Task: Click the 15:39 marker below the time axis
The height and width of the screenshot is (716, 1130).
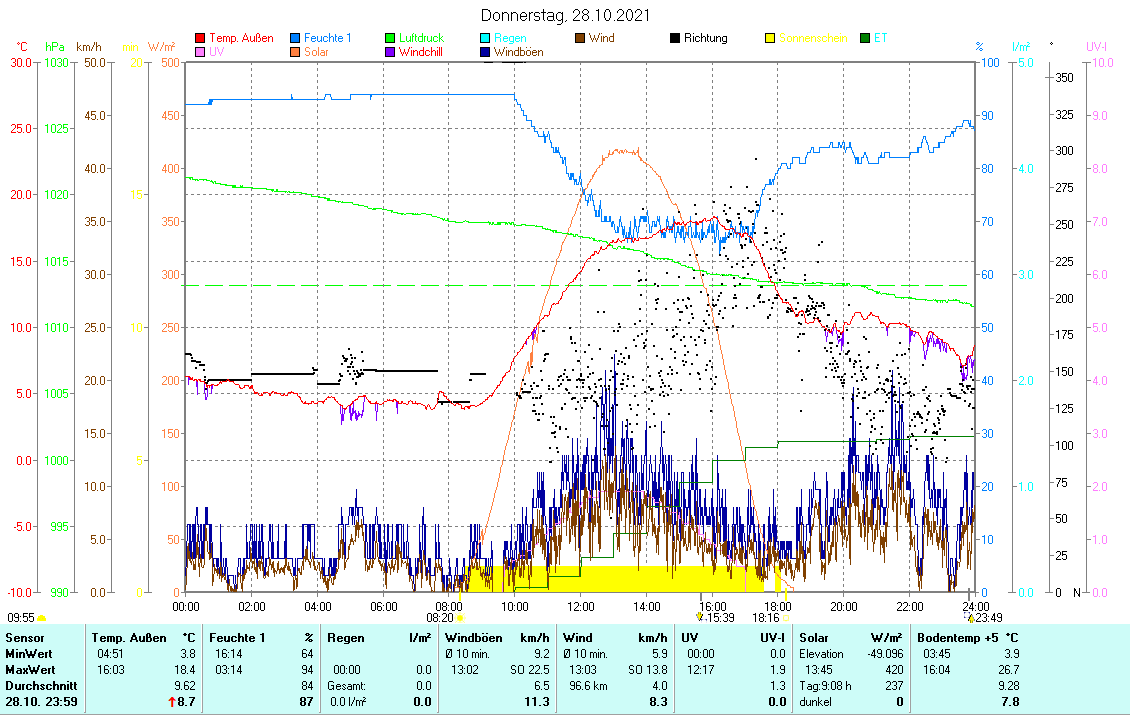Action: point(716,618)
